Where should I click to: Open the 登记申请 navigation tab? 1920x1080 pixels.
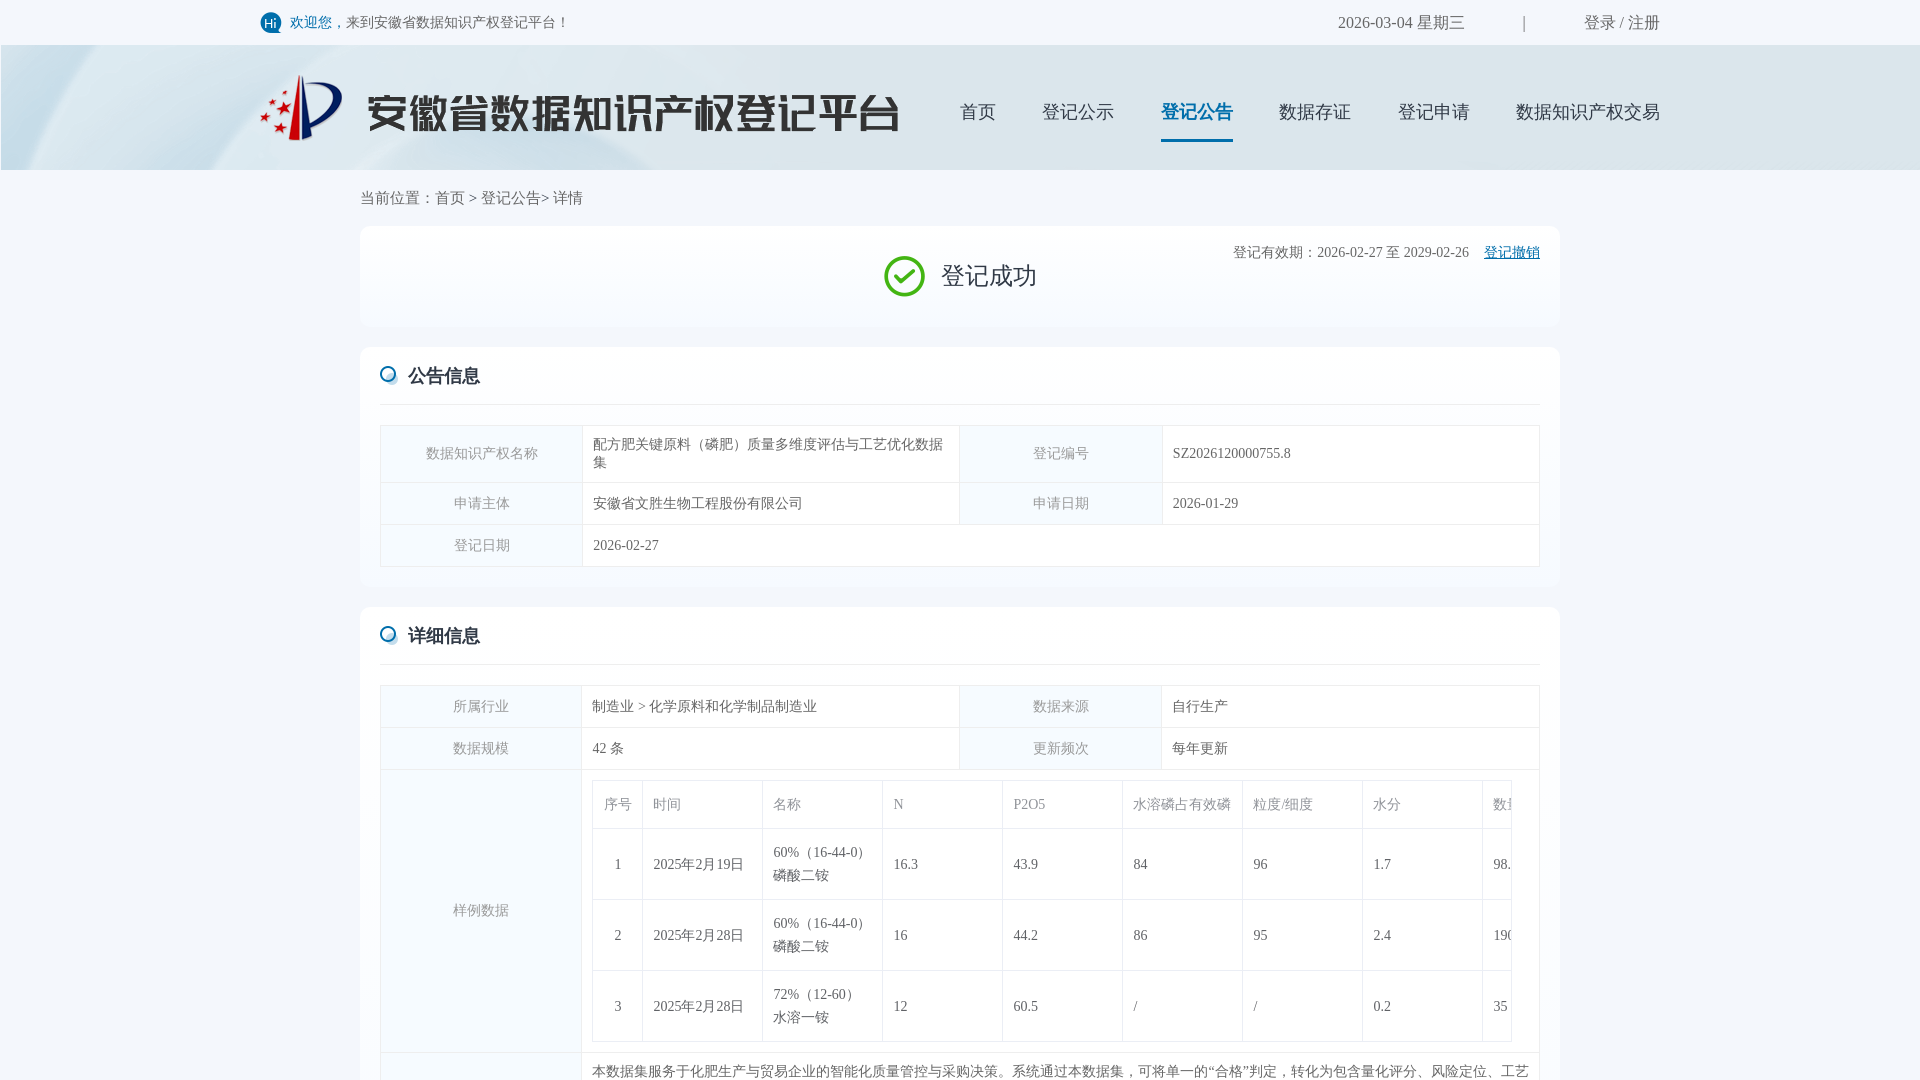(x=1433, y=112)
